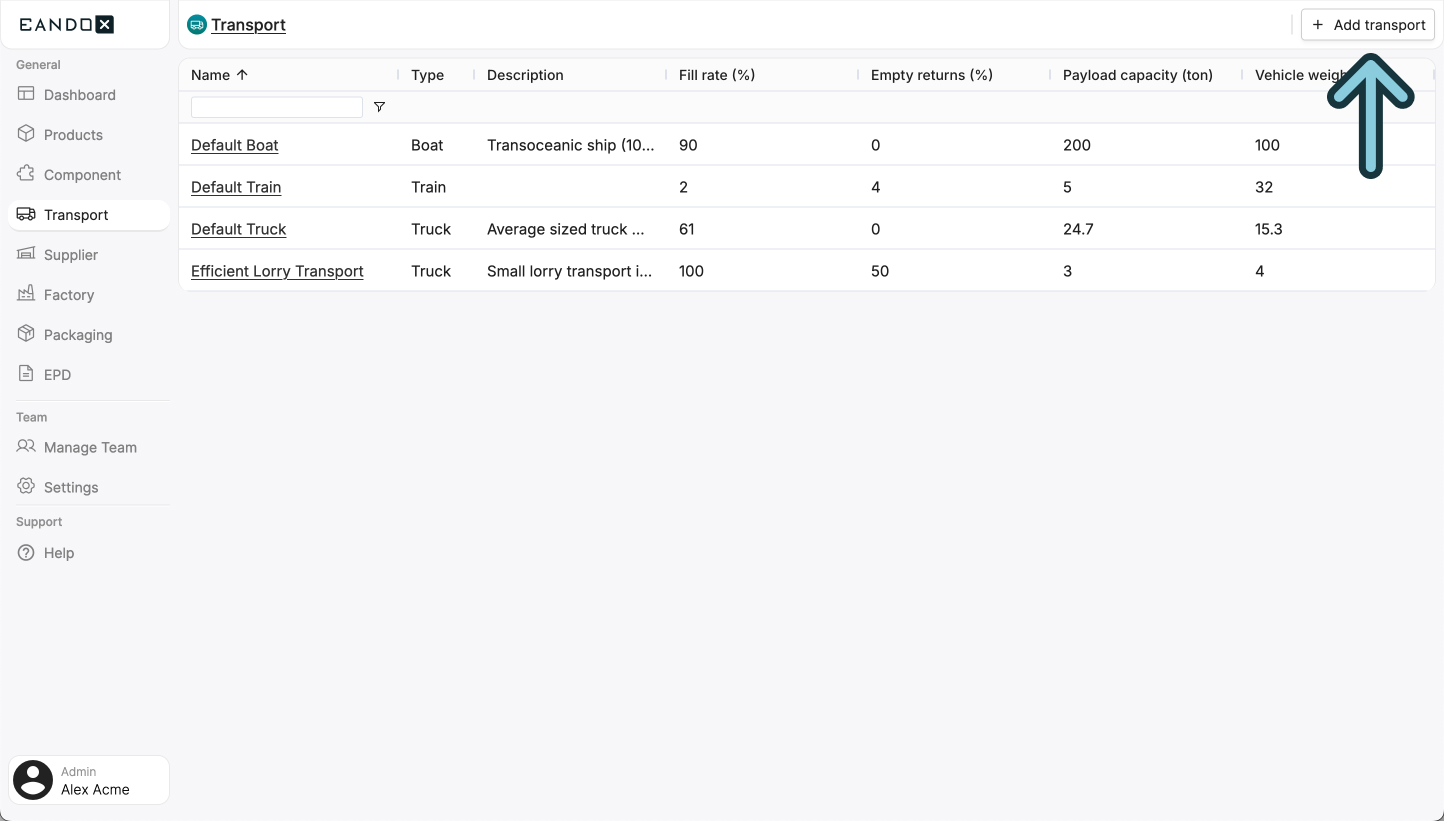Click the Alex Acme profile avatar
The image size is (1444, 821).
(x=32, y=779)
